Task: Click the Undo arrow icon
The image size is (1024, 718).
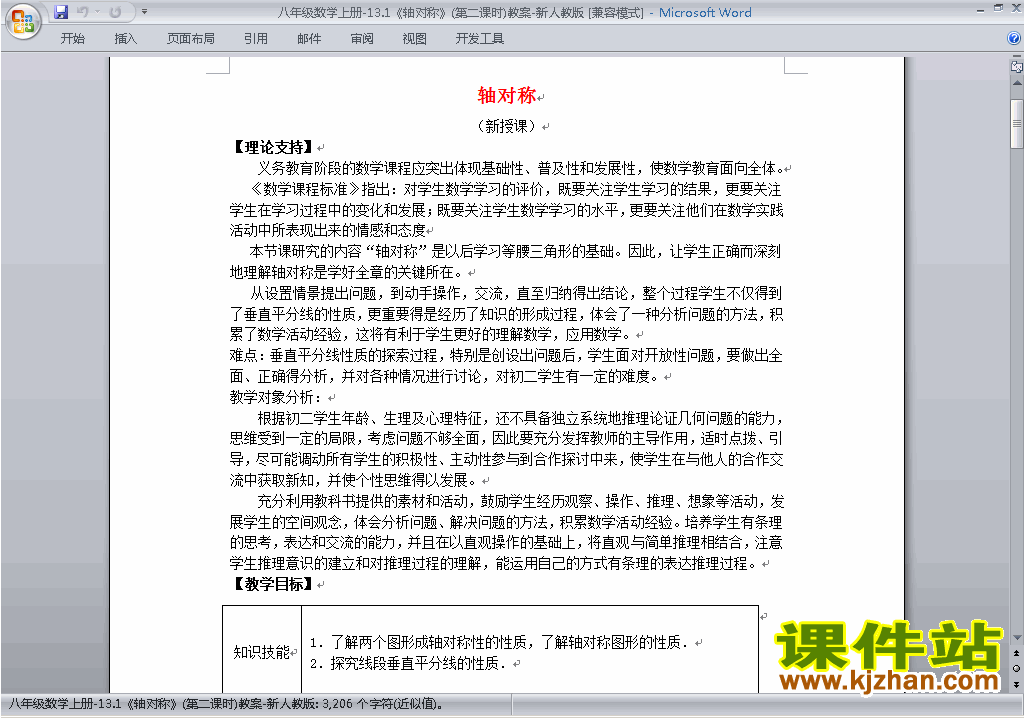Action: pyautogui.click(x=83, y=12)
